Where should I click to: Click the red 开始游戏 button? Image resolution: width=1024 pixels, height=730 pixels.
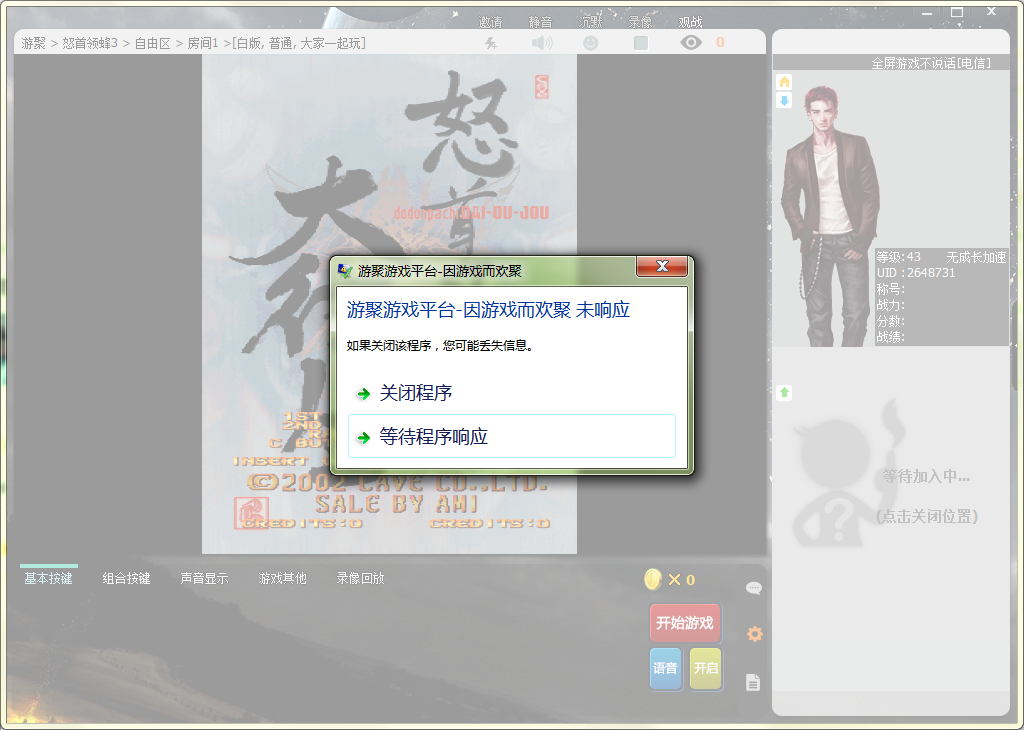pos(685,623)
